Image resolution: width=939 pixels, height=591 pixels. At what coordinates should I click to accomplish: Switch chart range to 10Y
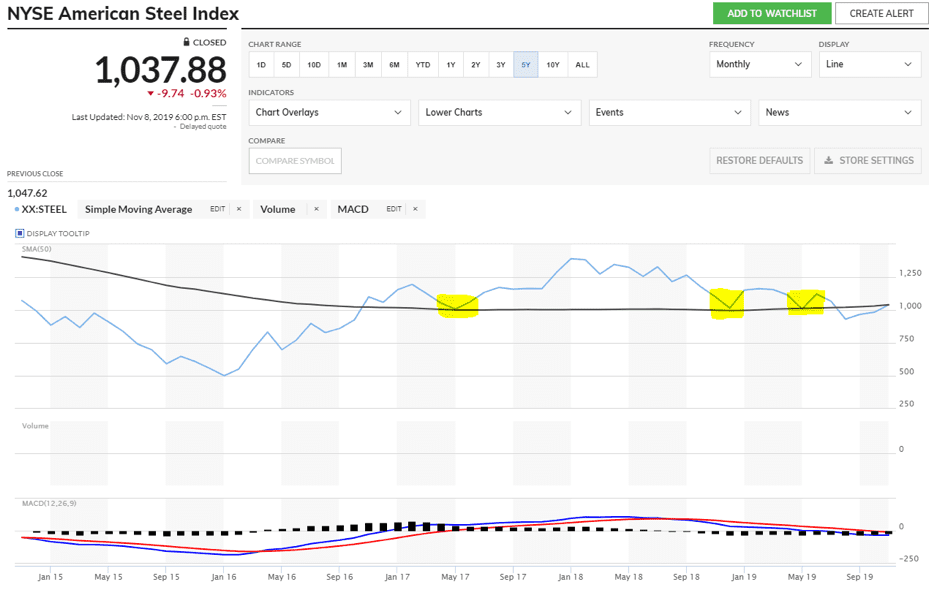(553, 65)
